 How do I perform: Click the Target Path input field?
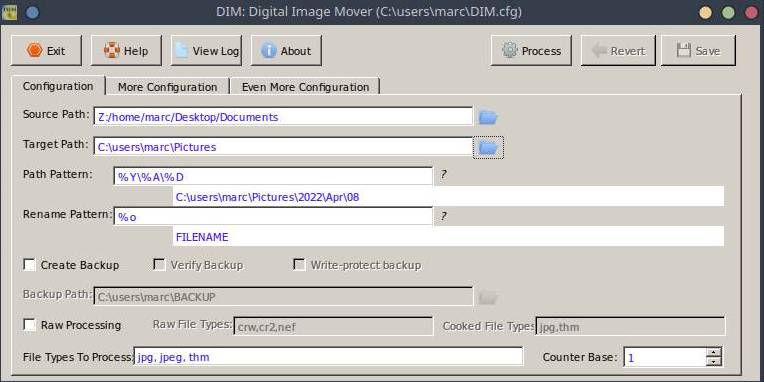(283, 147)
